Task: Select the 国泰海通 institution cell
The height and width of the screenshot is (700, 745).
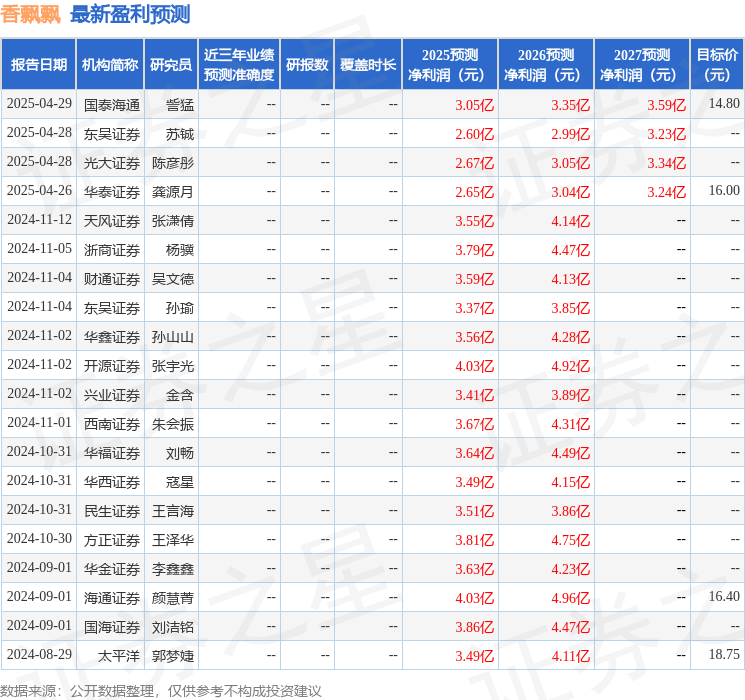Action: [x=112, y=105]
